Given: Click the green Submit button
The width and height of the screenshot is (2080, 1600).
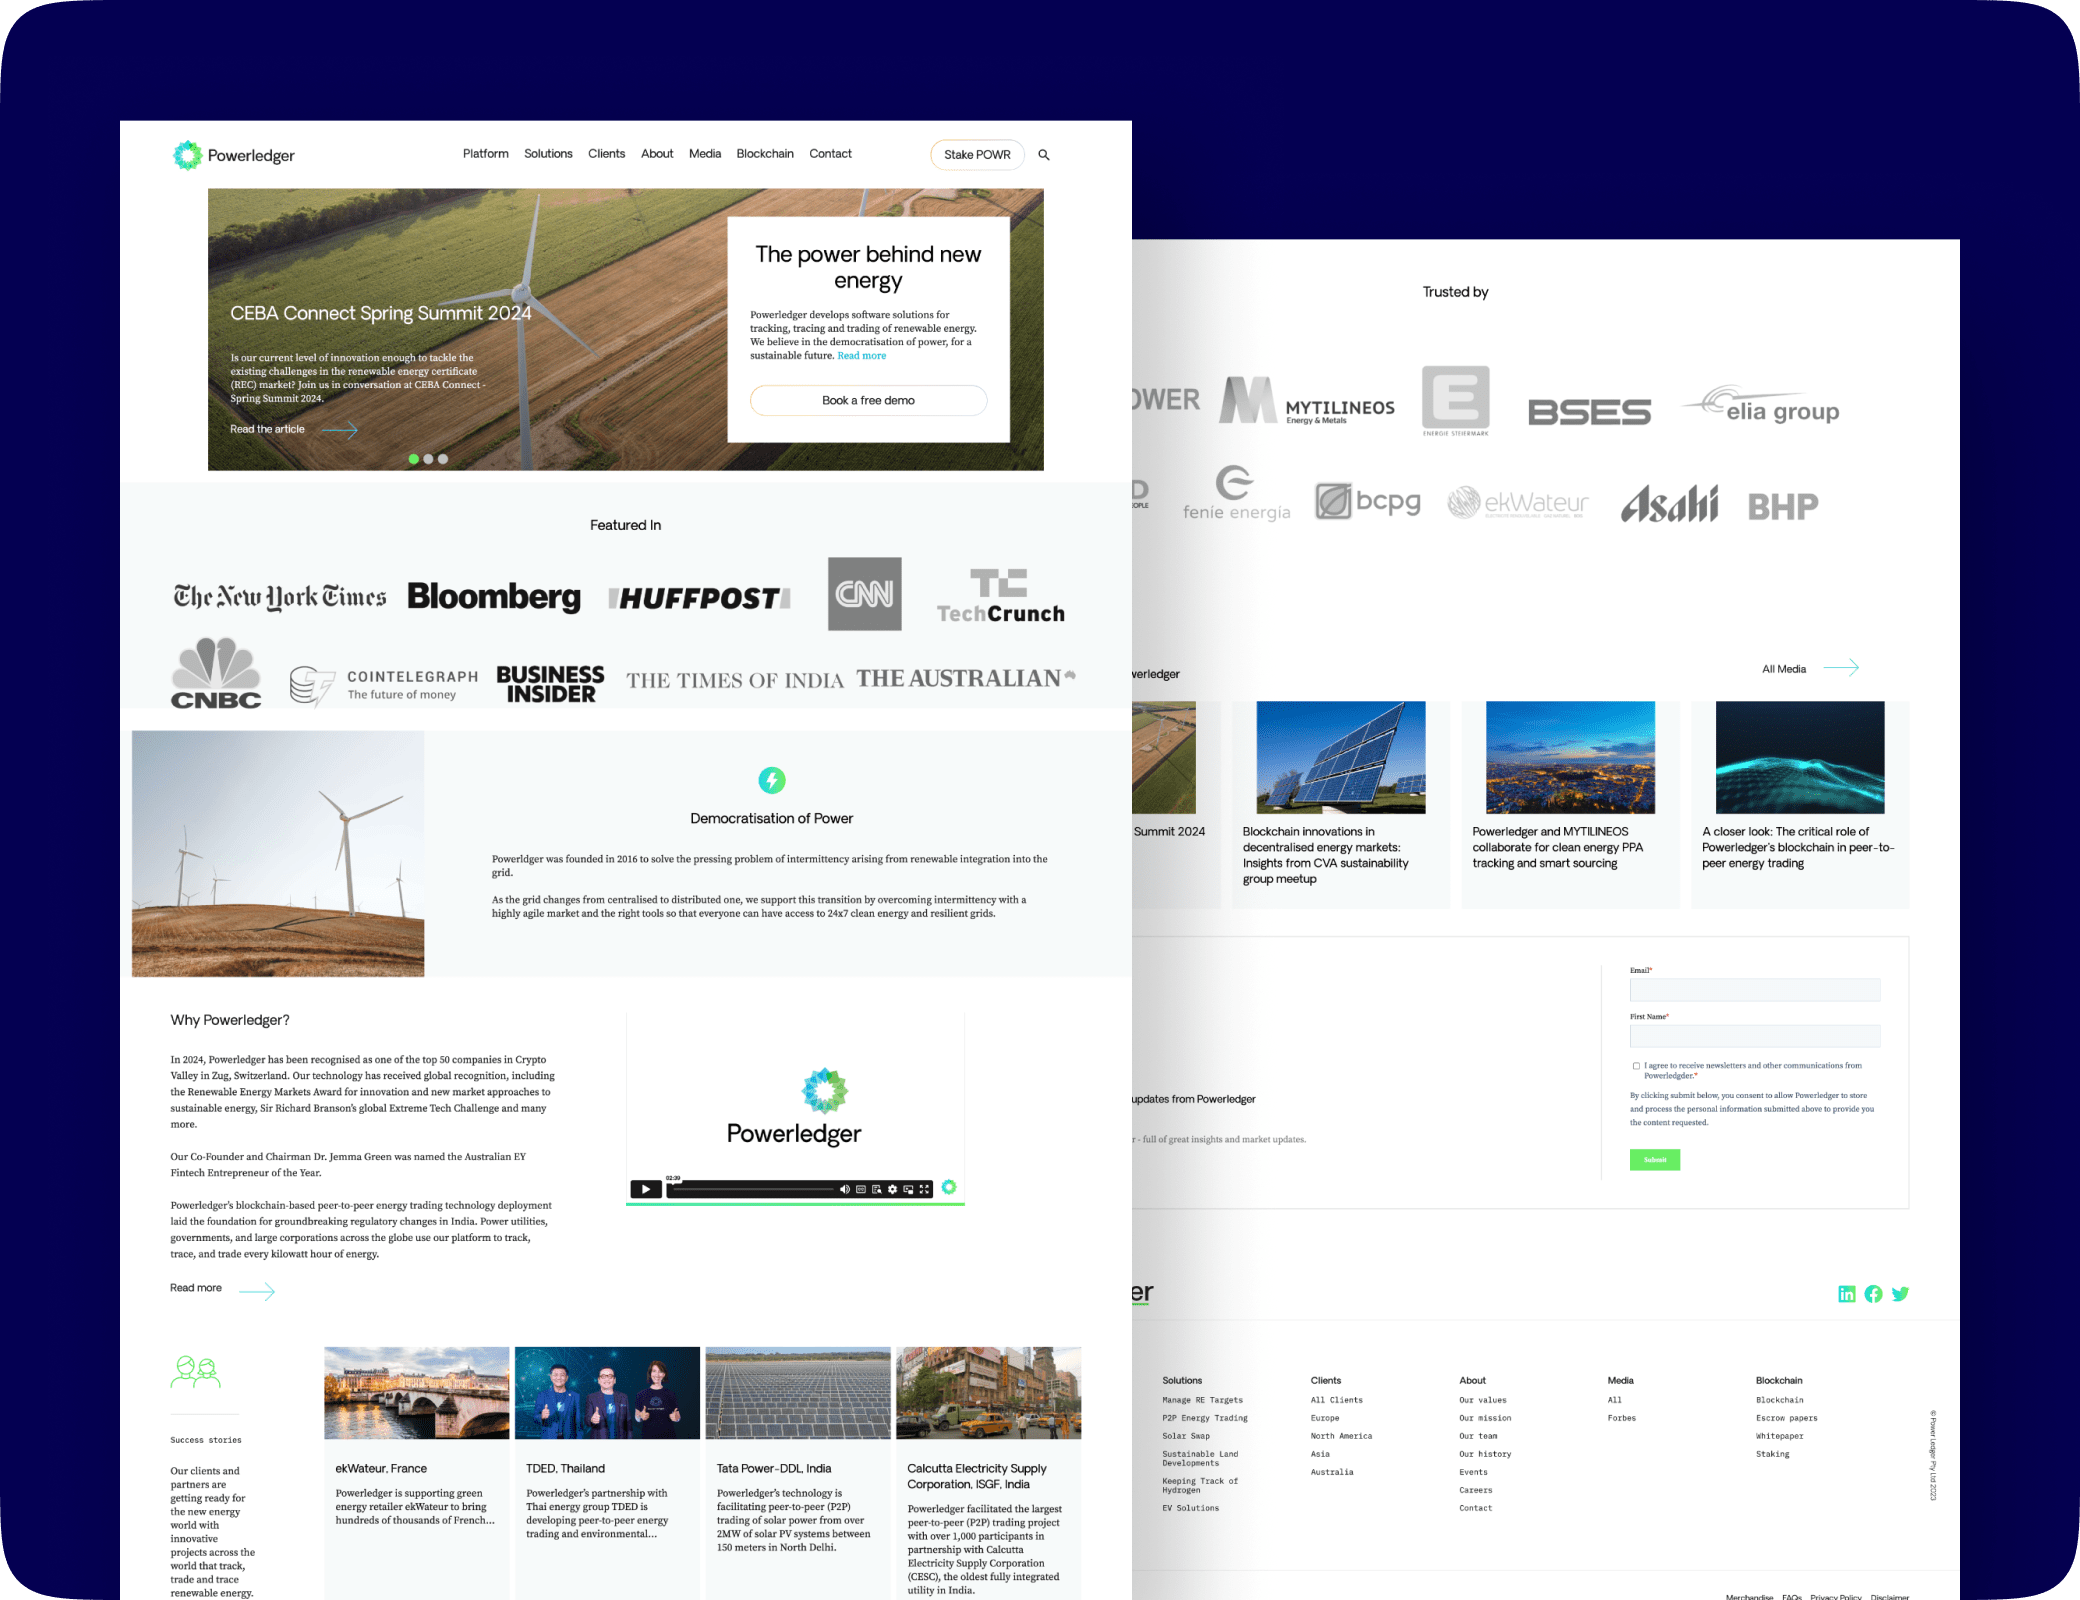Looking at the screenshot, I should tap(1655, 1160).
